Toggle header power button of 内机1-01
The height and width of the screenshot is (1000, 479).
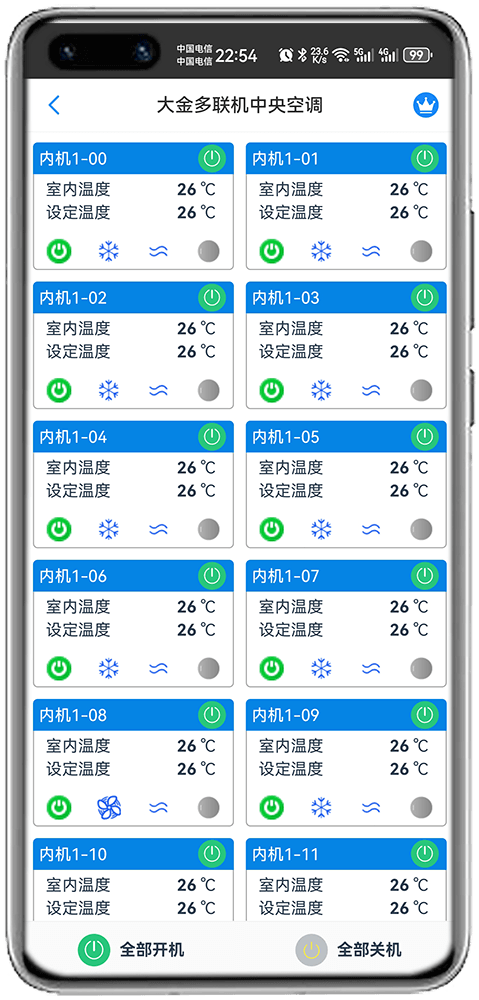(x=424, y=158)
